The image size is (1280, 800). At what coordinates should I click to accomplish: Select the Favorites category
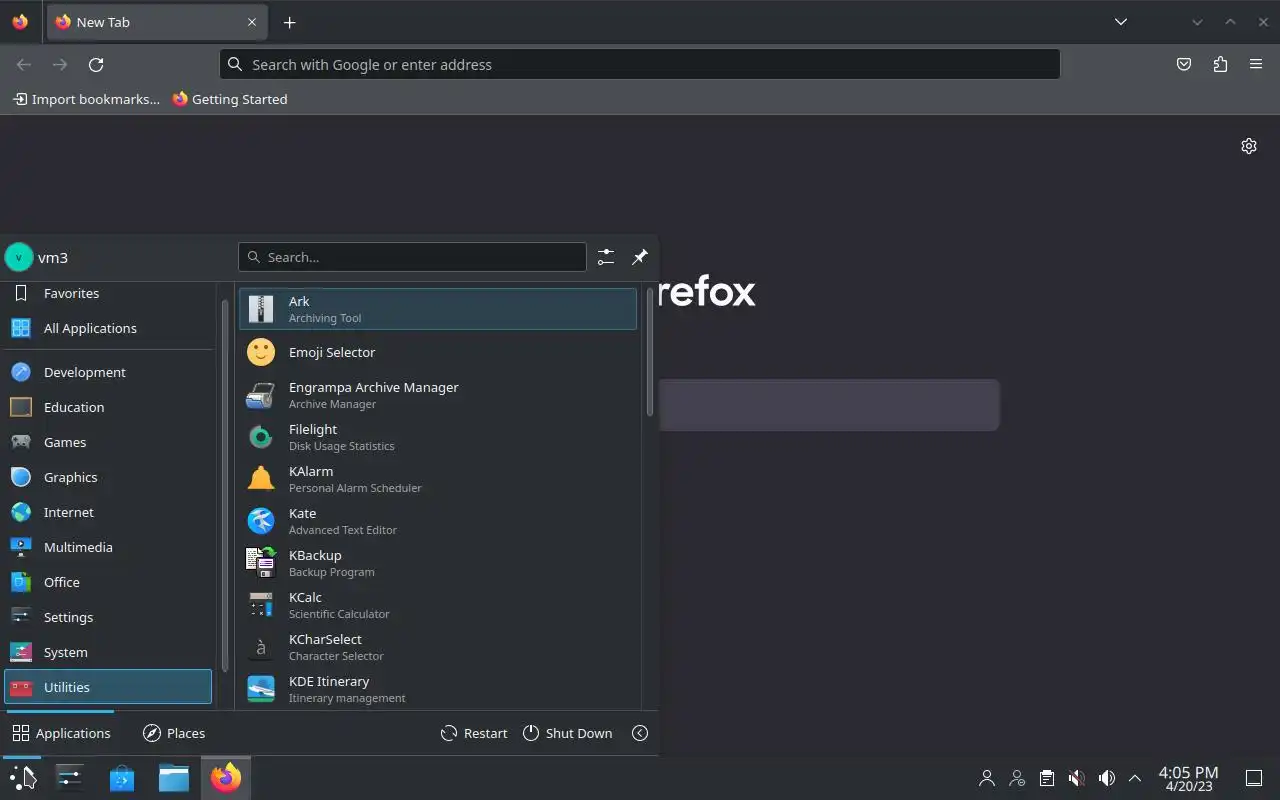click(108, 293)
